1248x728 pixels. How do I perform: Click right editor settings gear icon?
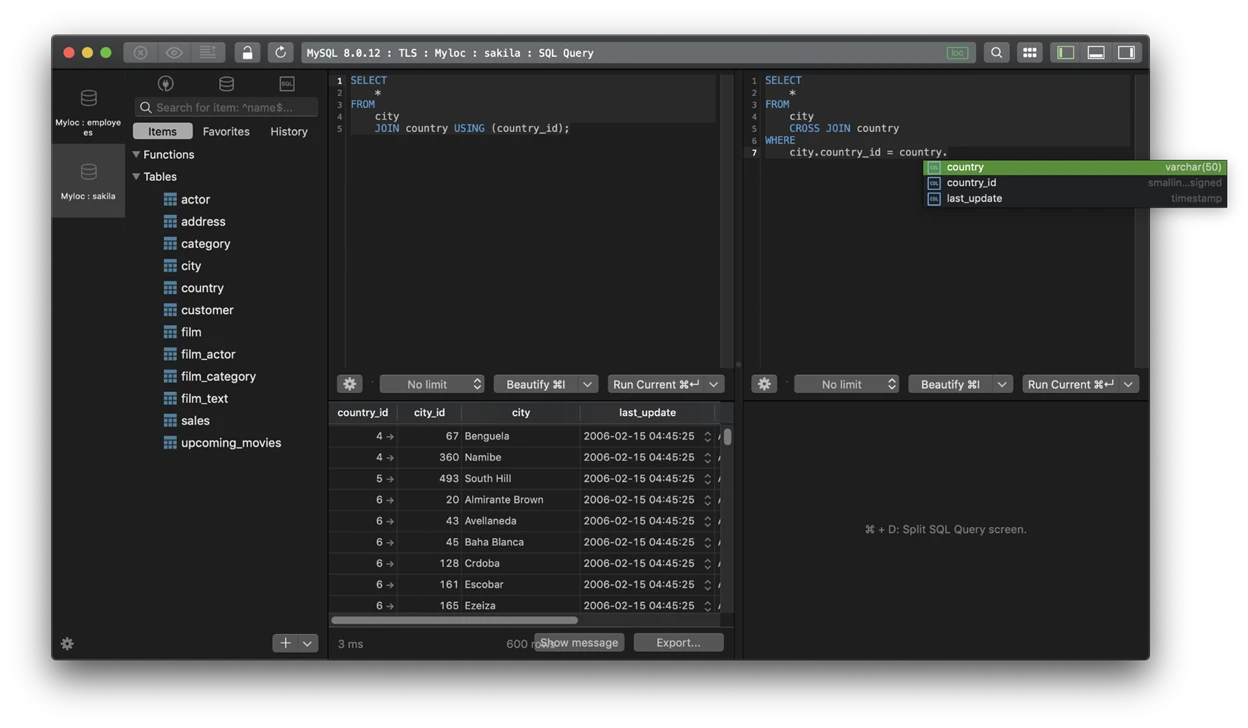764,384
